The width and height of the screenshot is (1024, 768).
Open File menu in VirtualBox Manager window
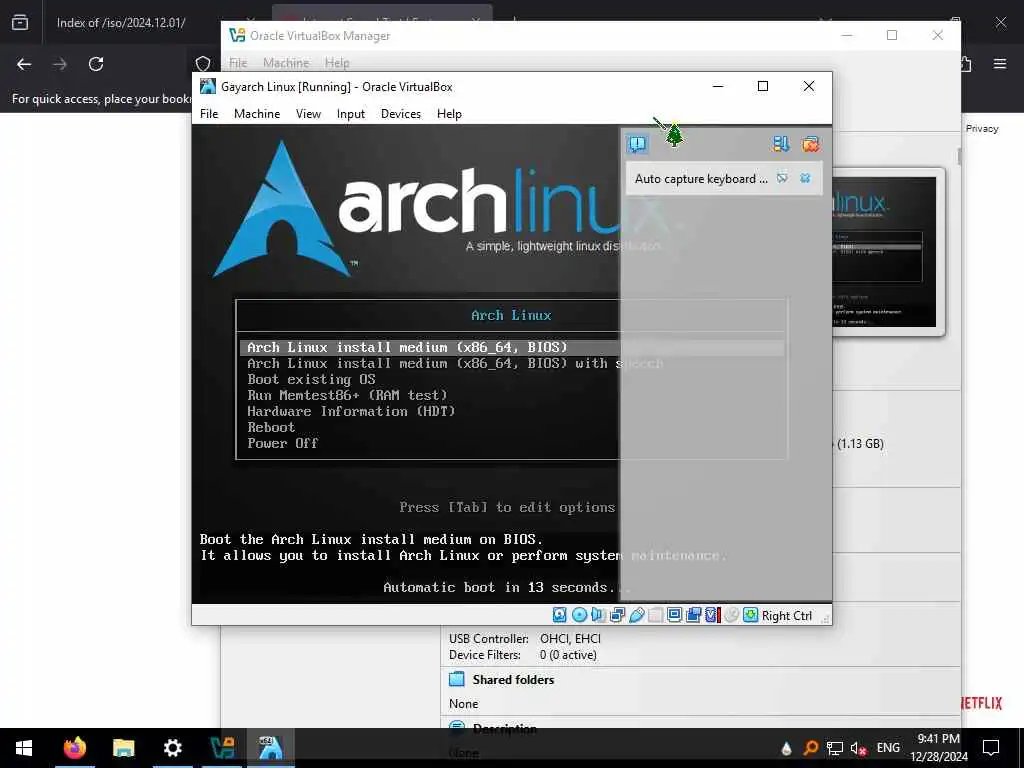238,63
